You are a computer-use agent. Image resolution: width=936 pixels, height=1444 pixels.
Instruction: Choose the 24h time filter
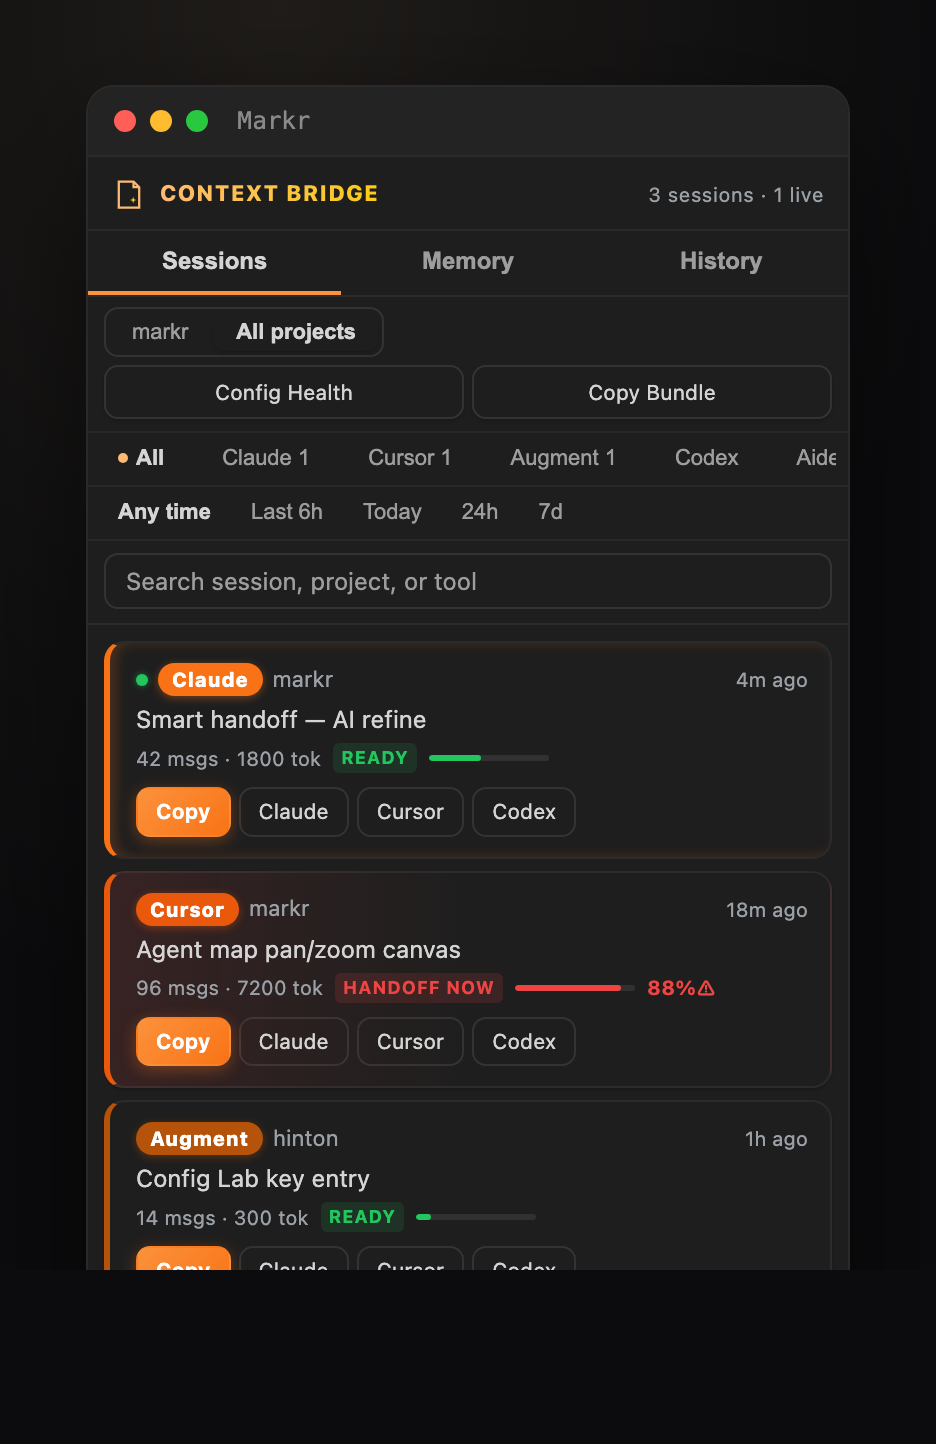coord(480,512)
